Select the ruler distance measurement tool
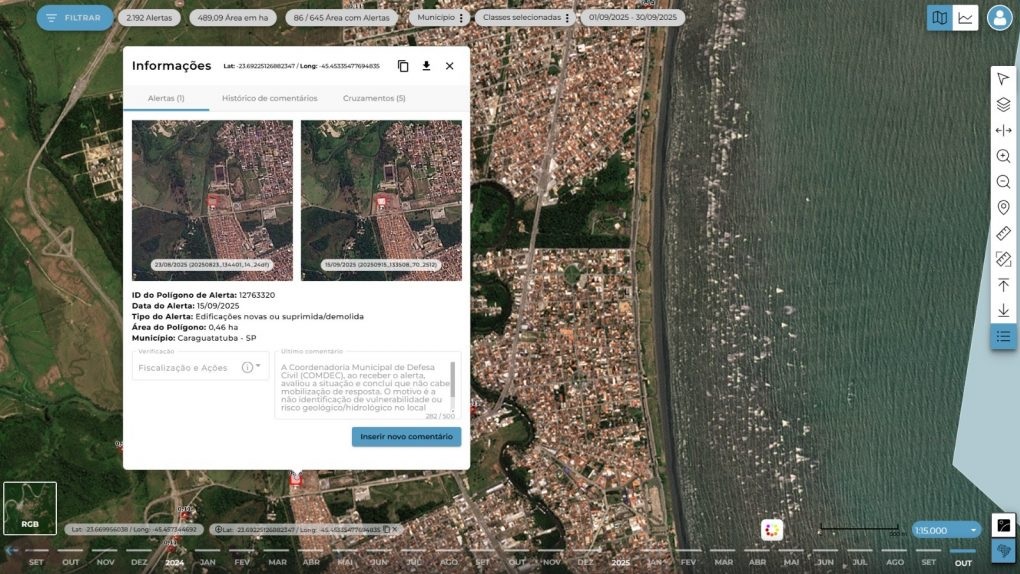The width and height of the screenshot is (1020, 574). click(x=1003, y=233)
